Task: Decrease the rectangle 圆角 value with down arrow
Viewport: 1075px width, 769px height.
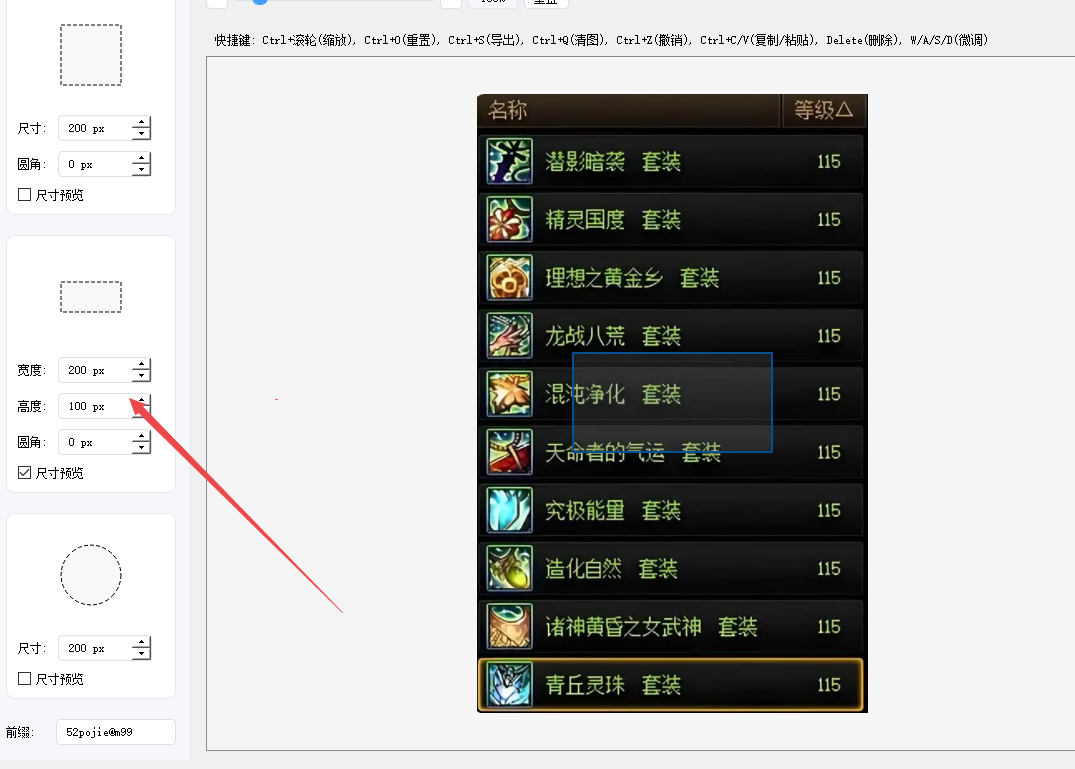Action: [x=141, y=448]
